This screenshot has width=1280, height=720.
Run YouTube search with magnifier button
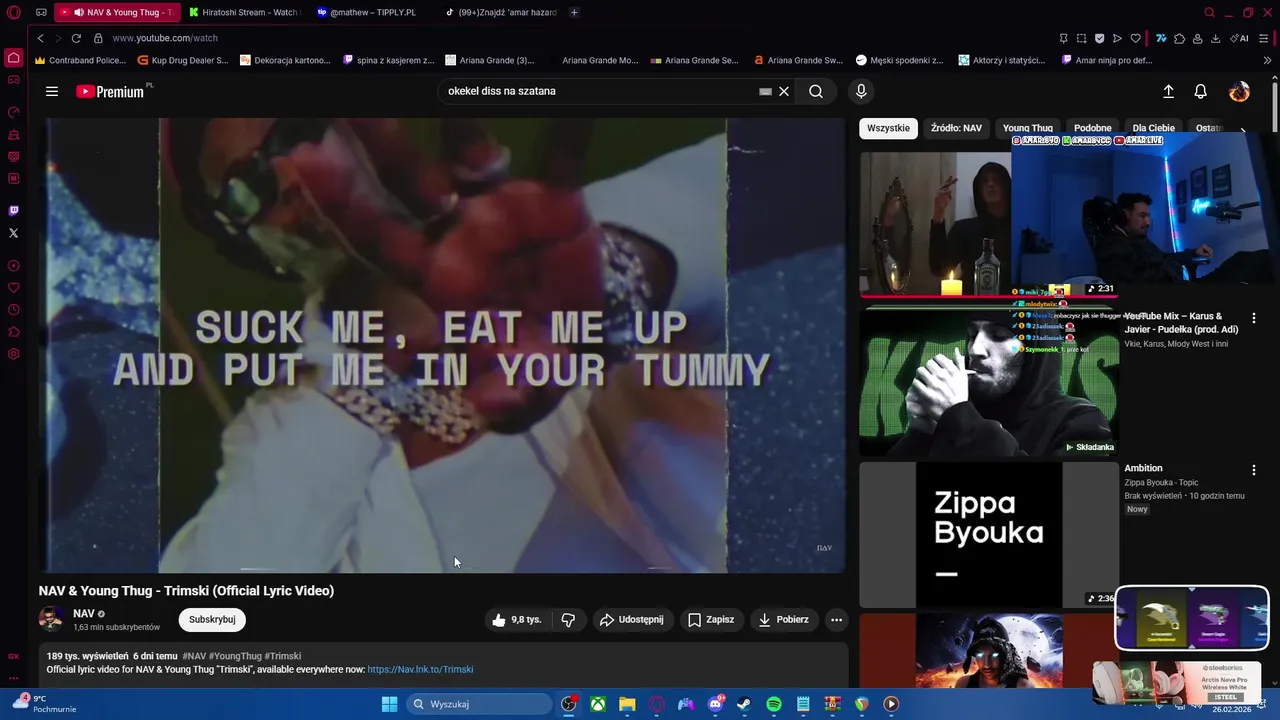click(x=816, y=91)
